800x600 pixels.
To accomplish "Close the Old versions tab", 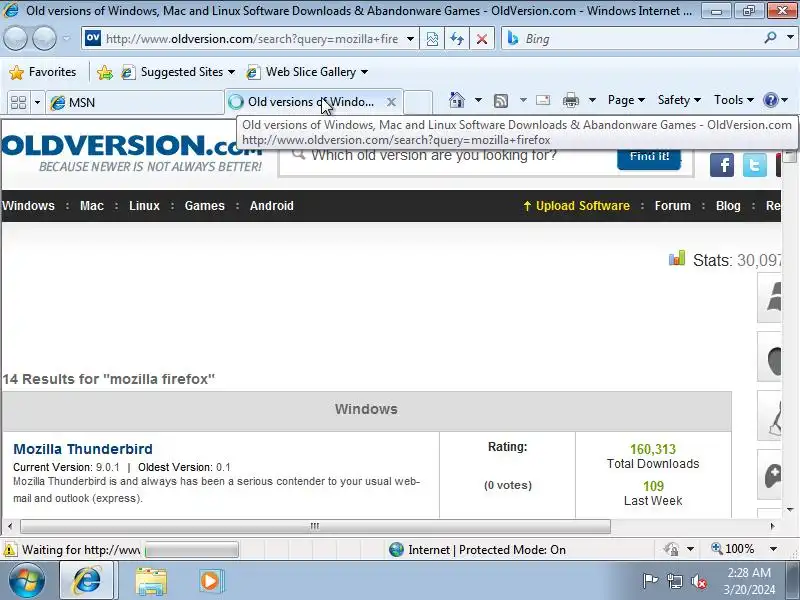I will tap(391, 102).
